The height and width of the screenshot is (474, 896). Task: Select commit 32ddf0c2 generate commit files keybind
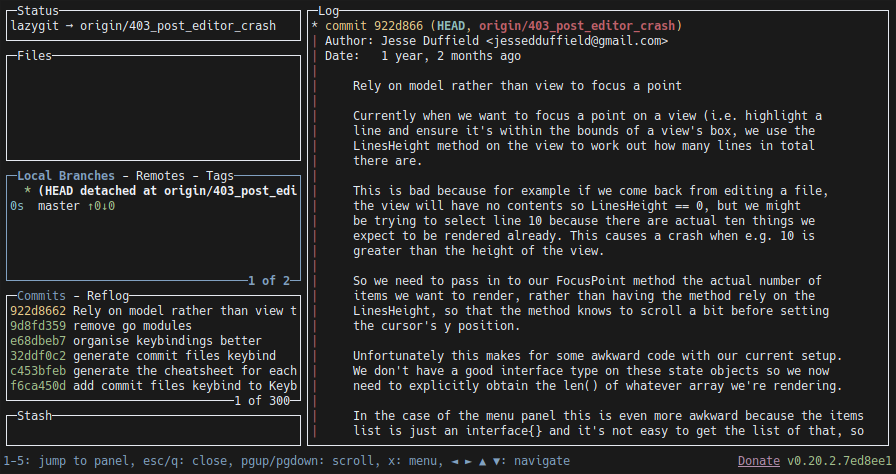pyautogui.click(x=153, y=356)
